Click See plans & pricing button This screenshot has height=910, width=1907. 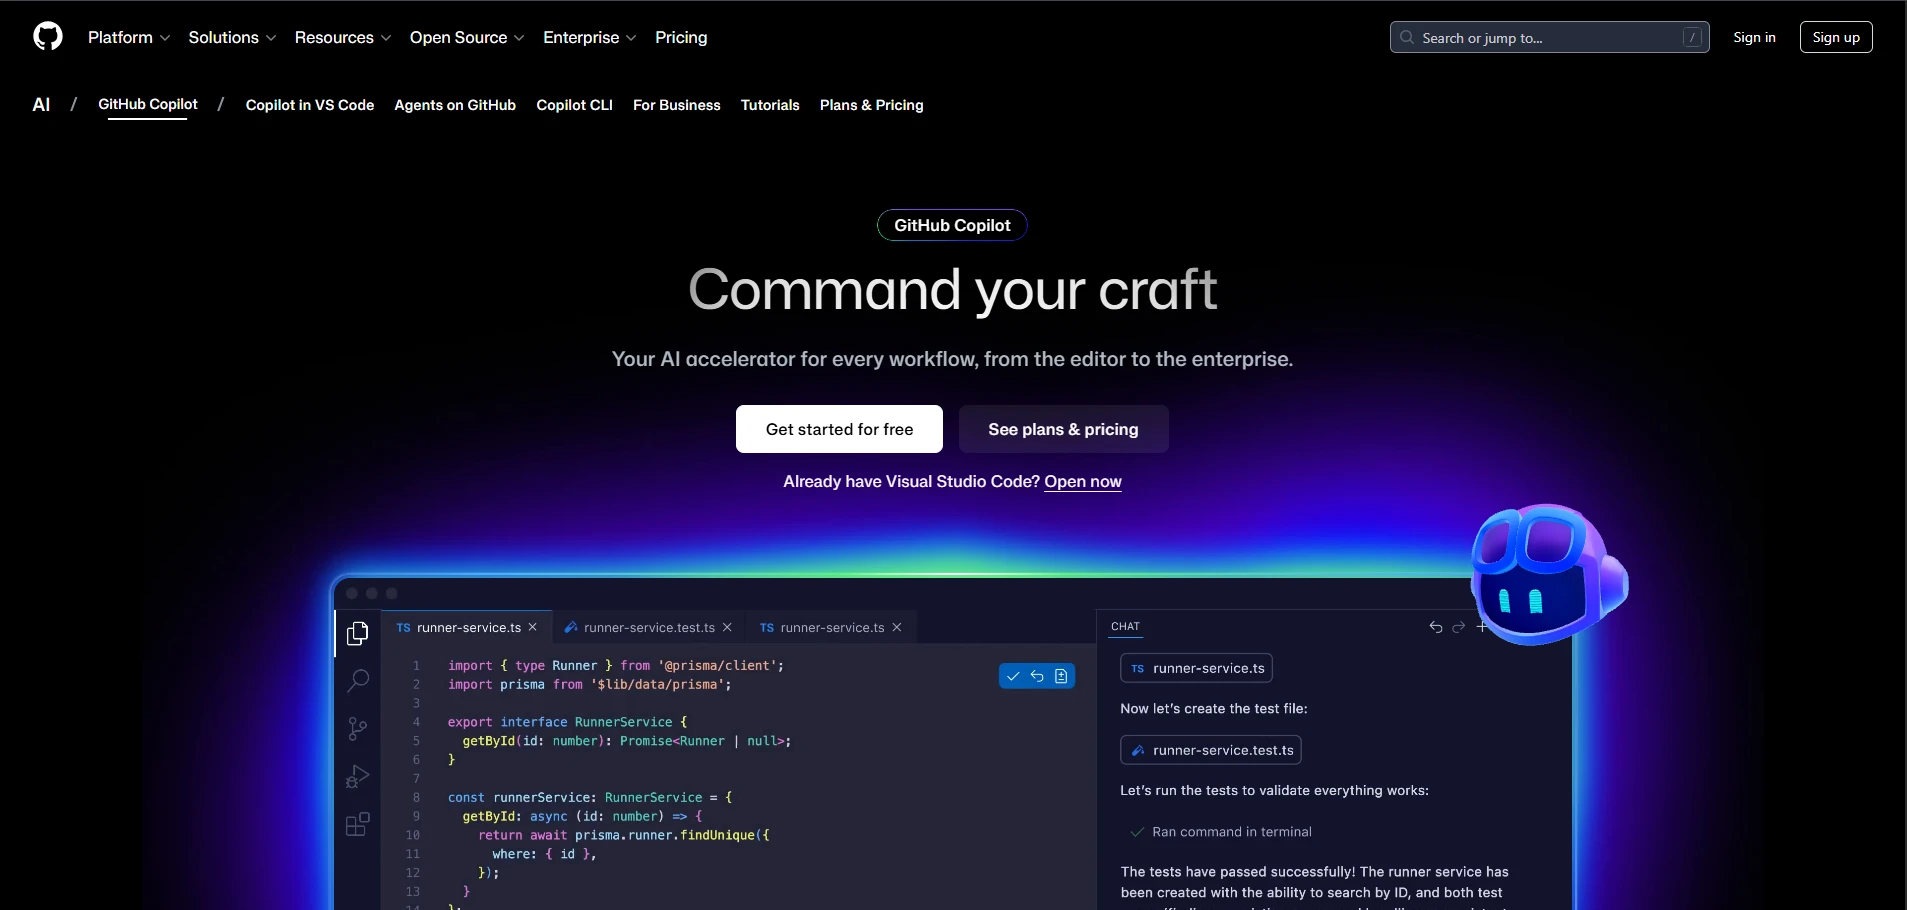[x=1063, y=429]
